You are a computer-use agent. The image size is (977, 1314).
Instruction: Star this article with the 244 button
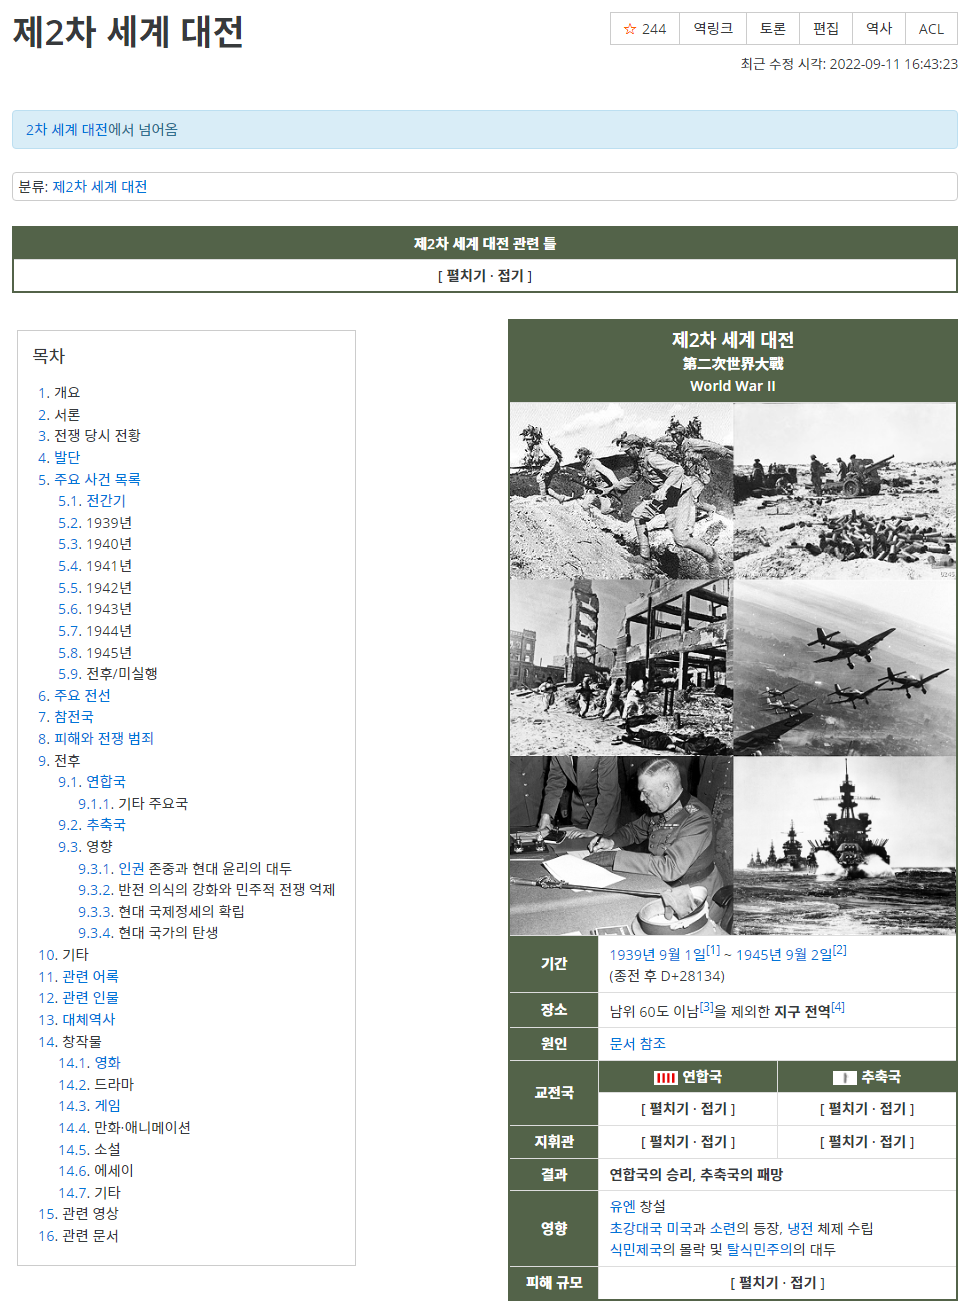pyautogui.click(x=645, y=29)
